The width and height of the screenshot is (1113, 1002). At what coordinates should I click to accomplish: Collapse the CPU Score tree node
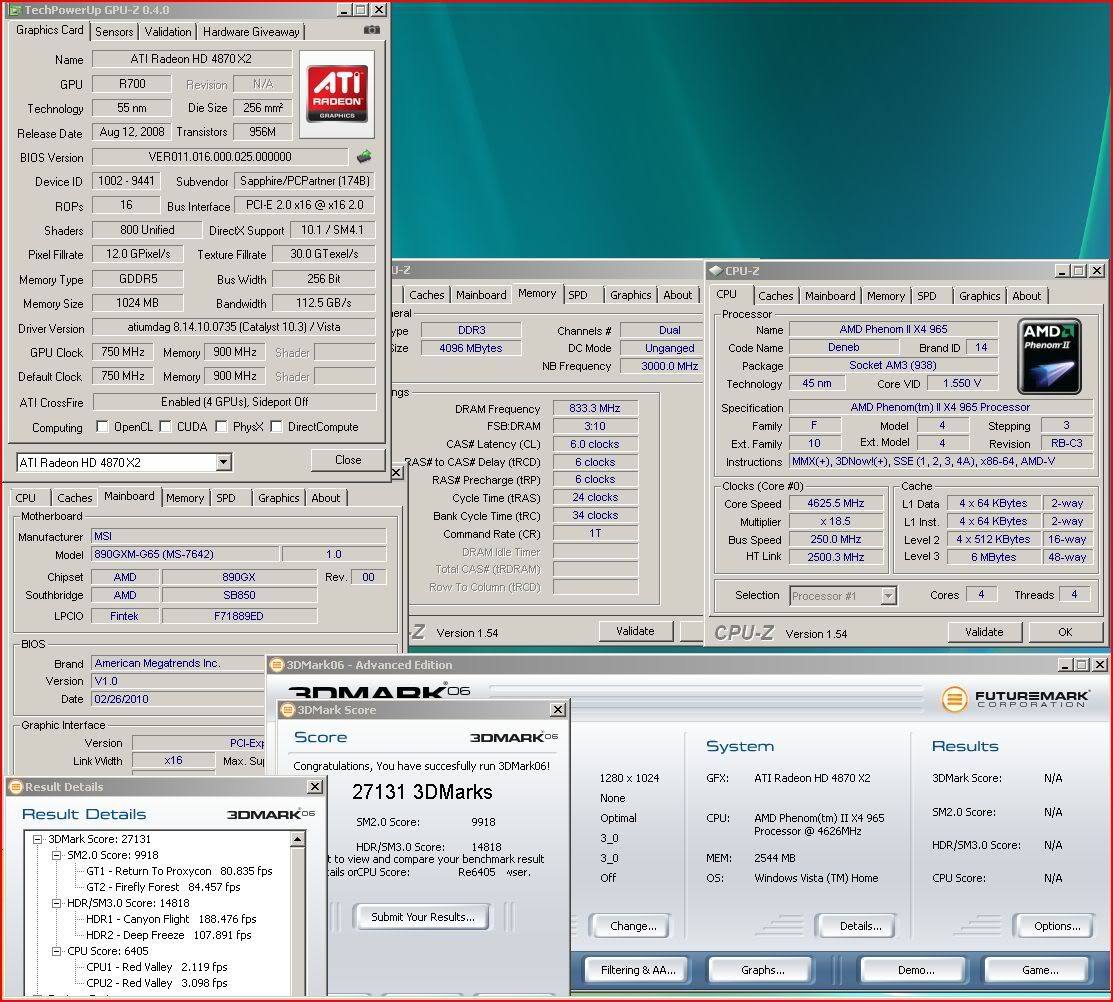coord(56,951)
